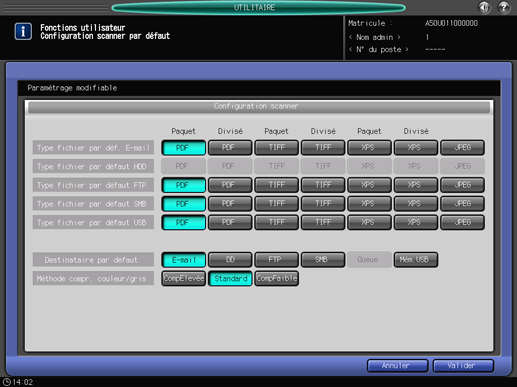517x387 pixels.
Task: Set SMB default file to JPEG
Action: coord(462,204)
